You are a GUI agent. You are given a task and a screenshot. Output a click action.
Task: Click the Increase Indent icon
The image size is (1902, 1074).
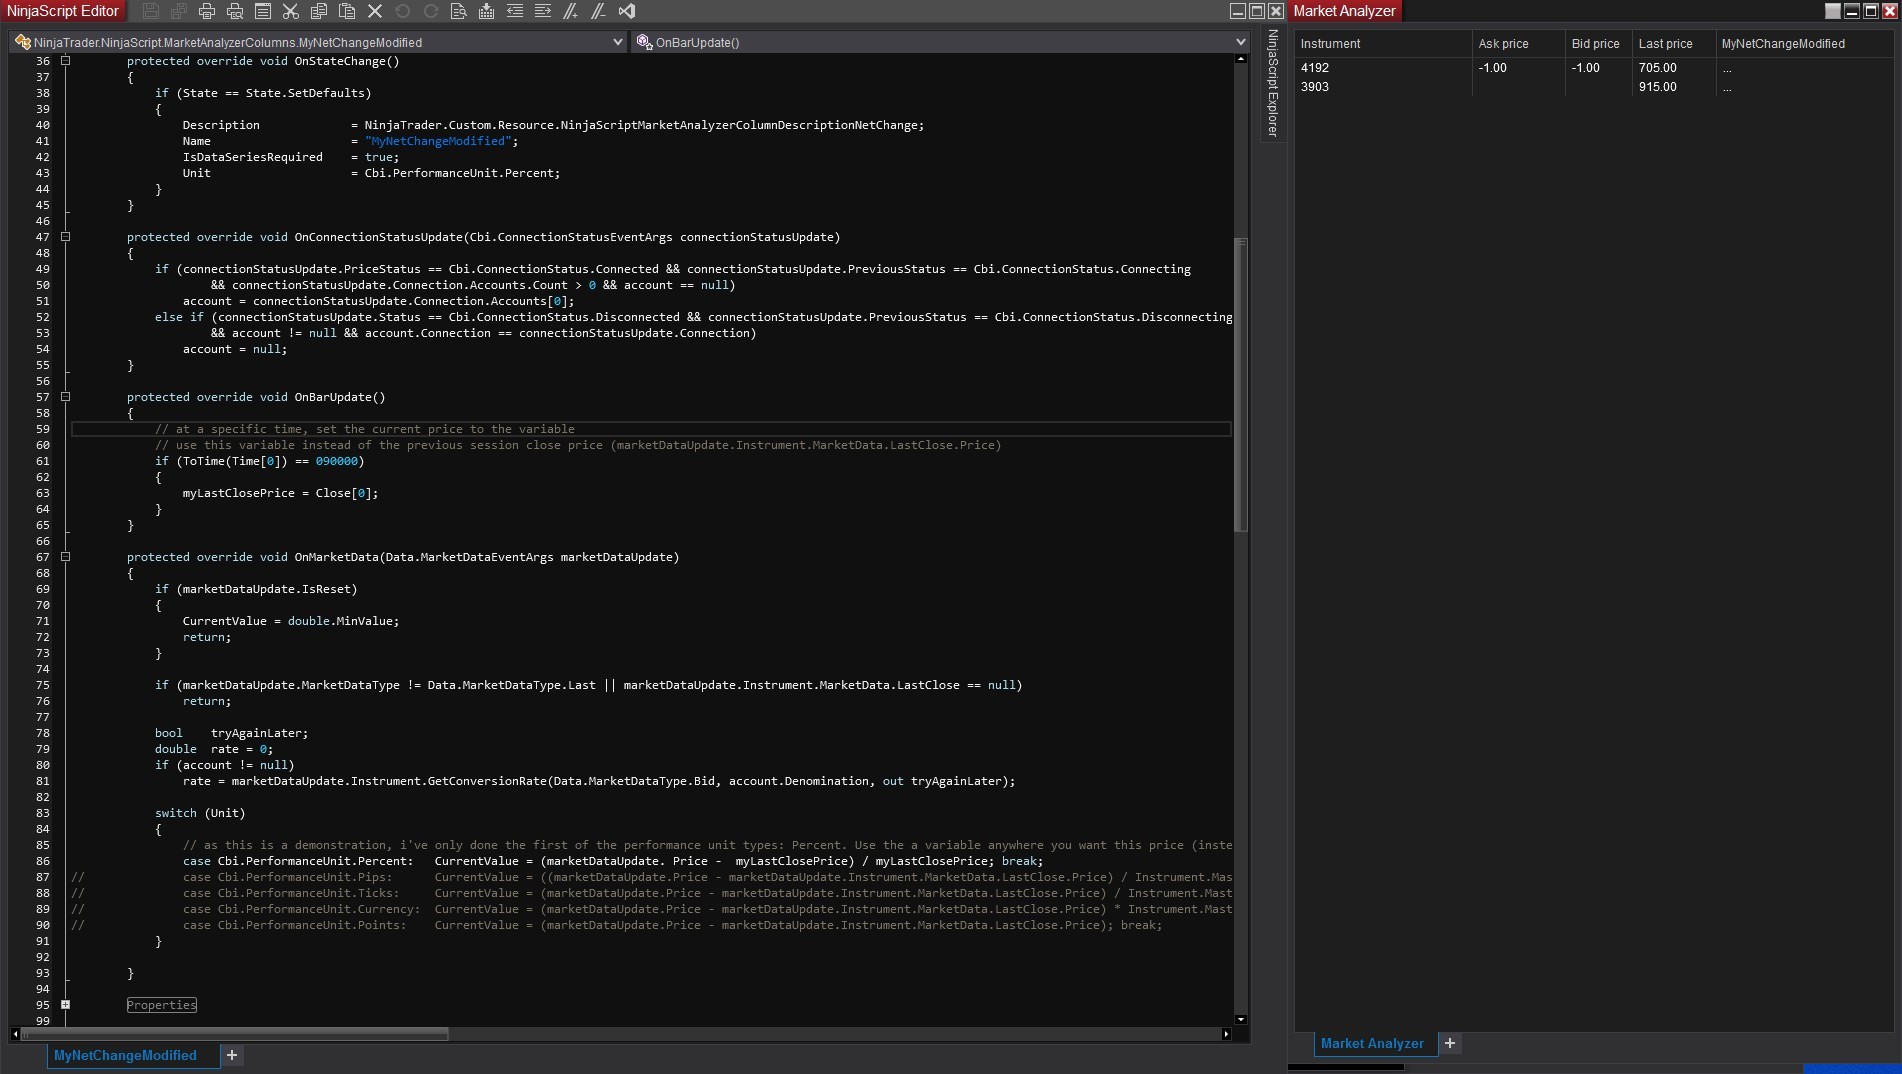point(543,11)
